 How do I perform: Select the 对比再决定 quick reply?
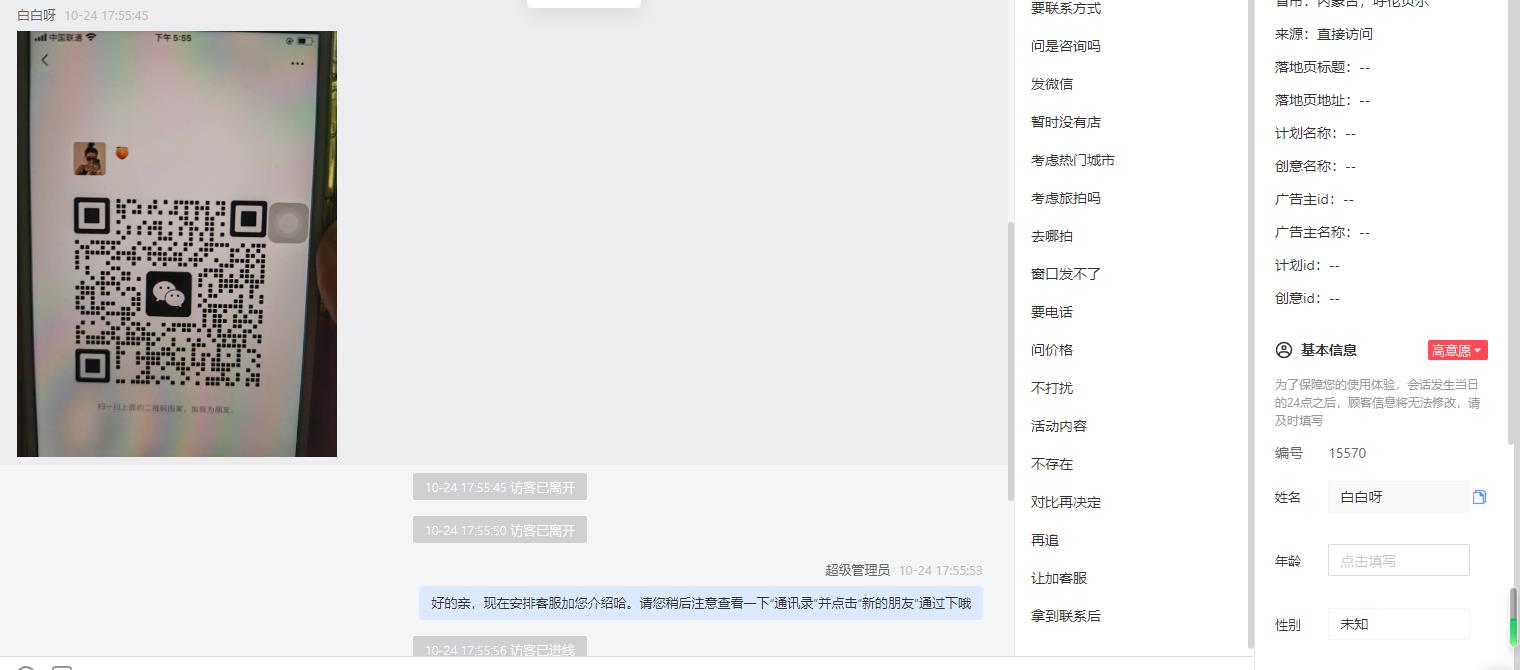[x=1066, y=502]
